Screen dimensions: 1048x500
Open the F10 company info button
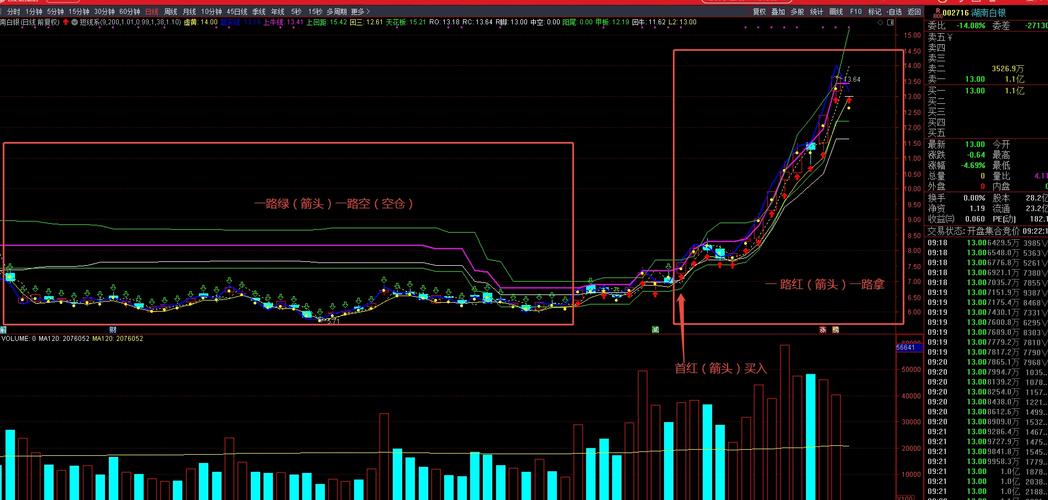point(855,12)
